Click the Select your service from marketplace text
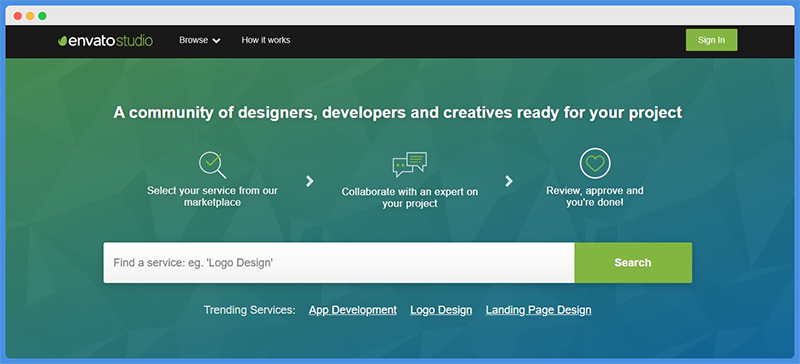Viewport: 800px width, 364px height. [x=212, y=197]
